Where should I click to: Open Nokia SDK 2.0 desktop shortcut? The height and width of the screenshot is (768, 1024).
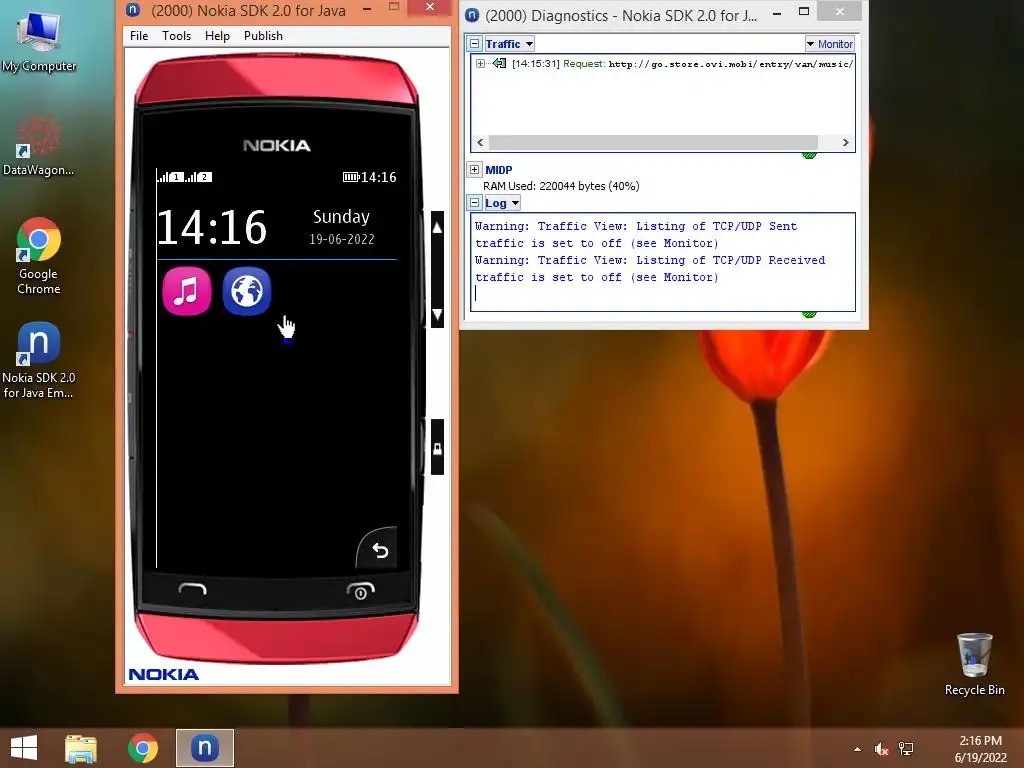(39, 360)
